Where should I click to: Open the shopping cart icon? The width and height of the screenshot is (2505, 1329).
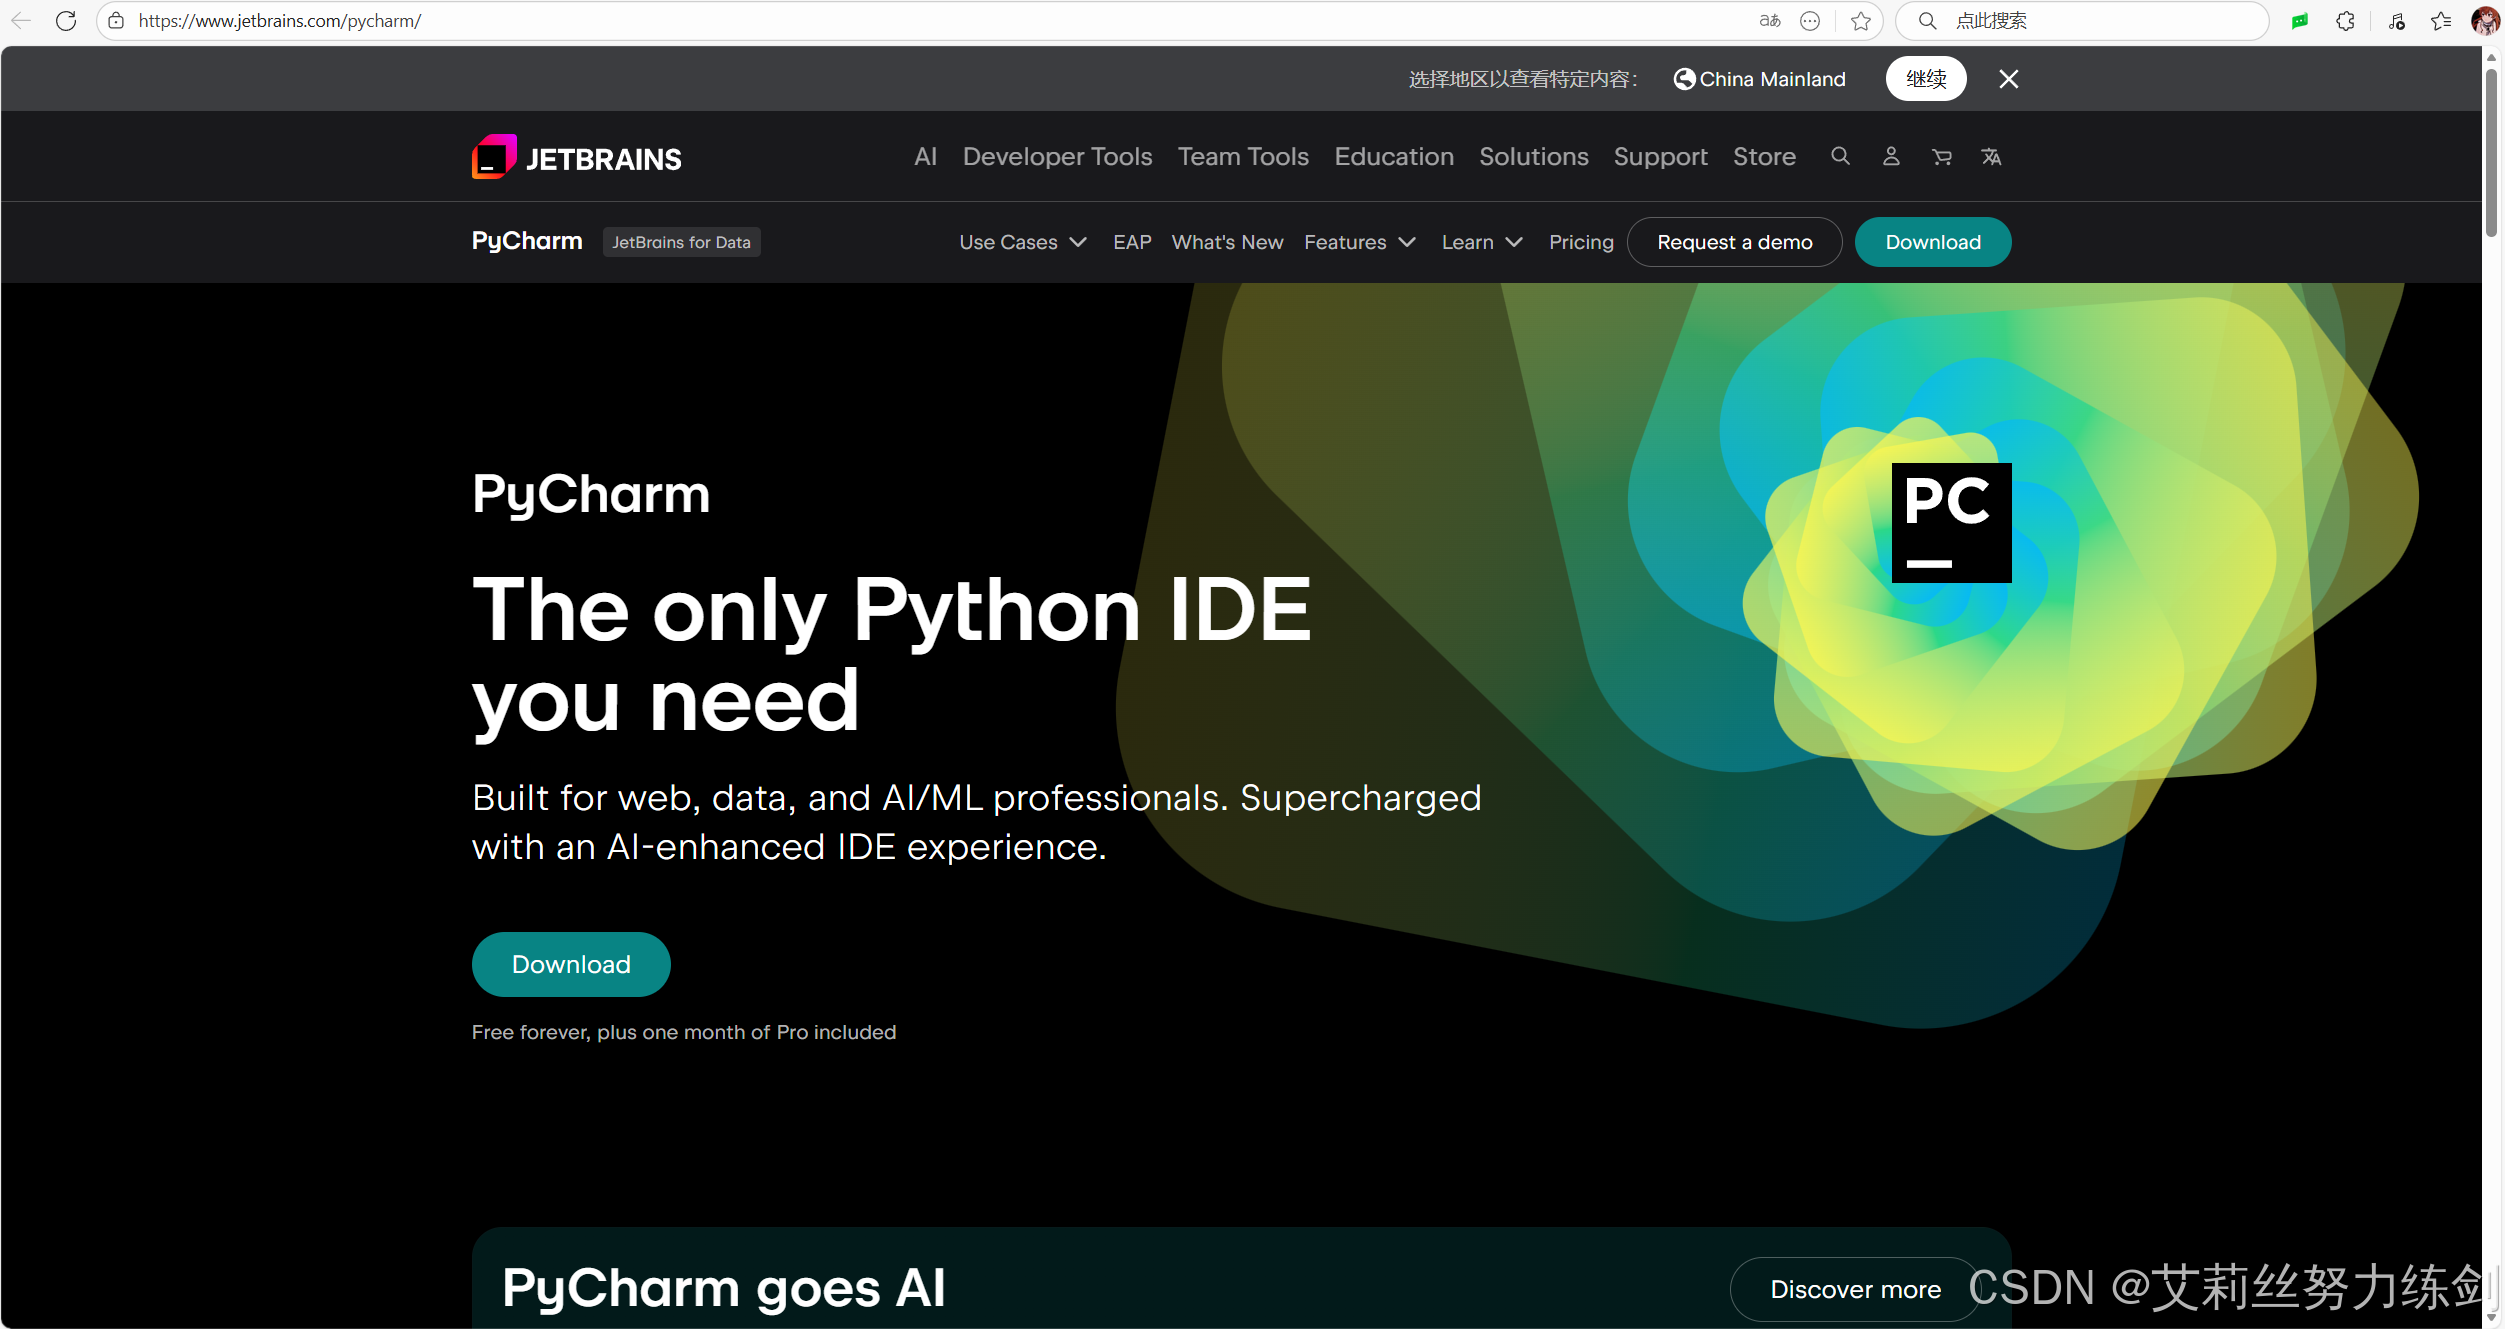click(1941, 156)
